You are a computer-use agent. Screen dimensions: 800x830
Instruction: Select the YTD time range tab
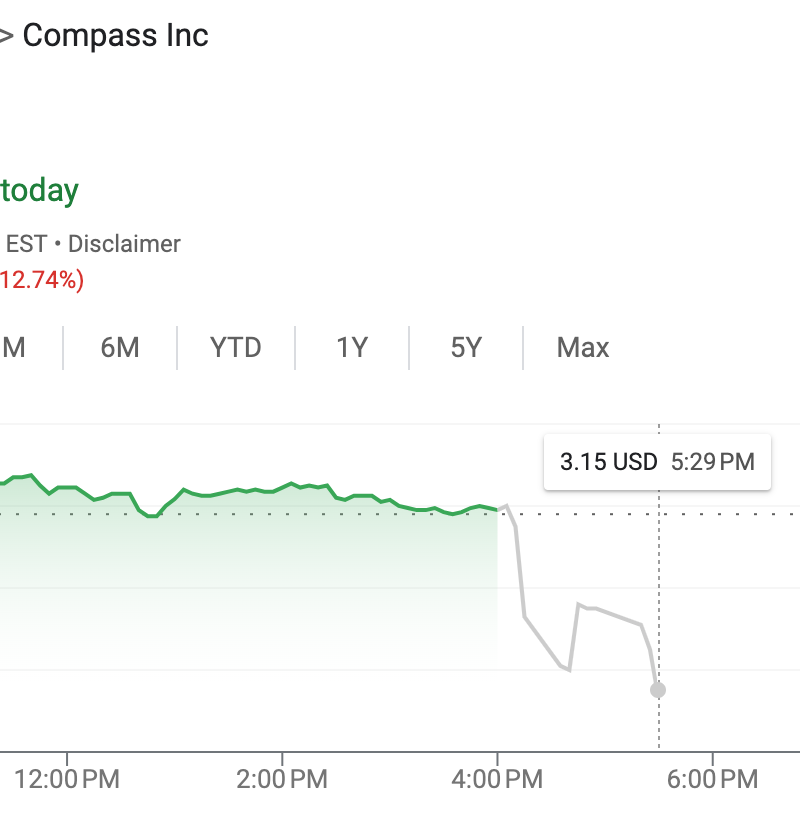[x=235, y=348]
